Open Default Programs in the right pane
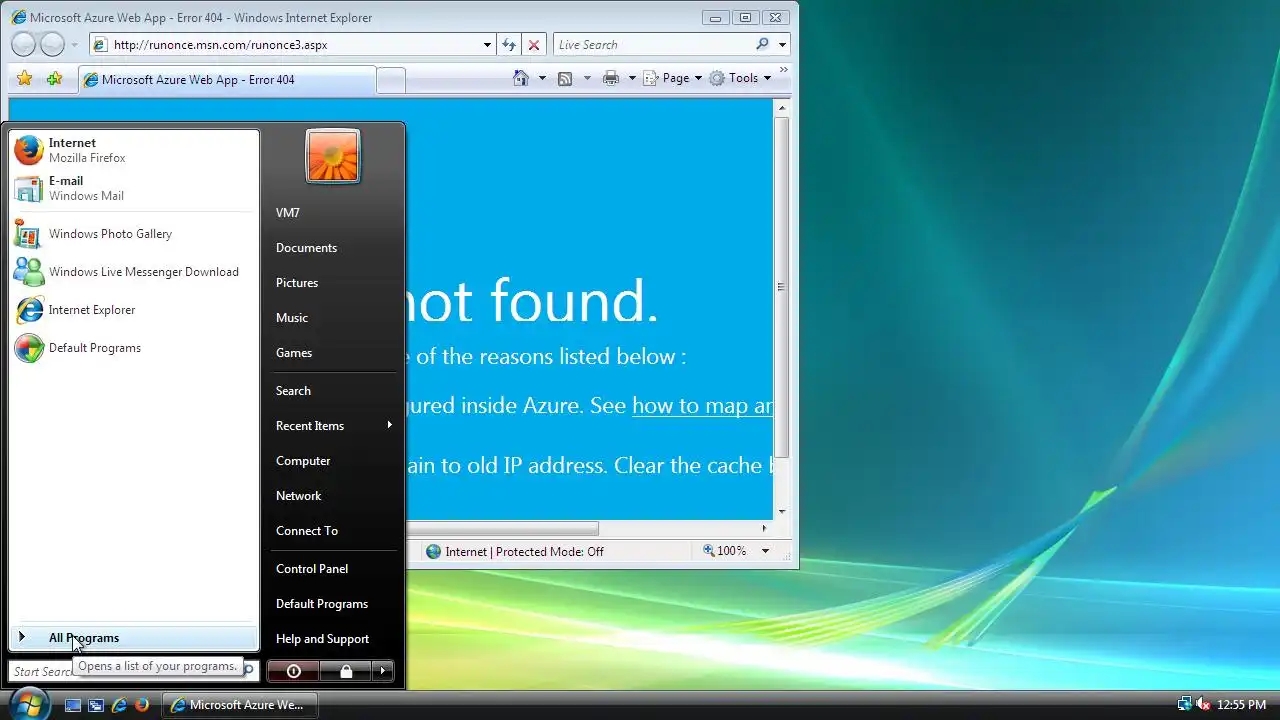Screen dimensions: 1280x720 tap(333, 604)
